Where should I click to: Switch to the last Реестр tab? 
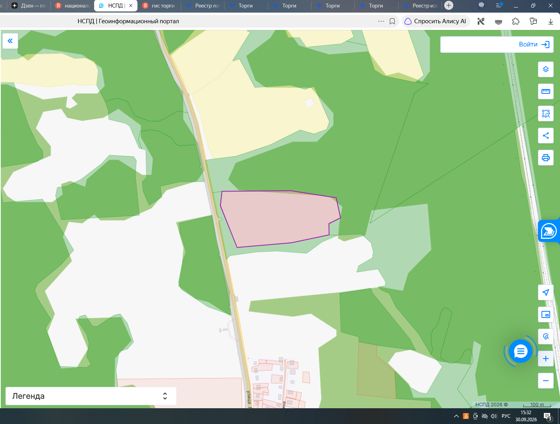pyautogui.click(x=420, y=6)
